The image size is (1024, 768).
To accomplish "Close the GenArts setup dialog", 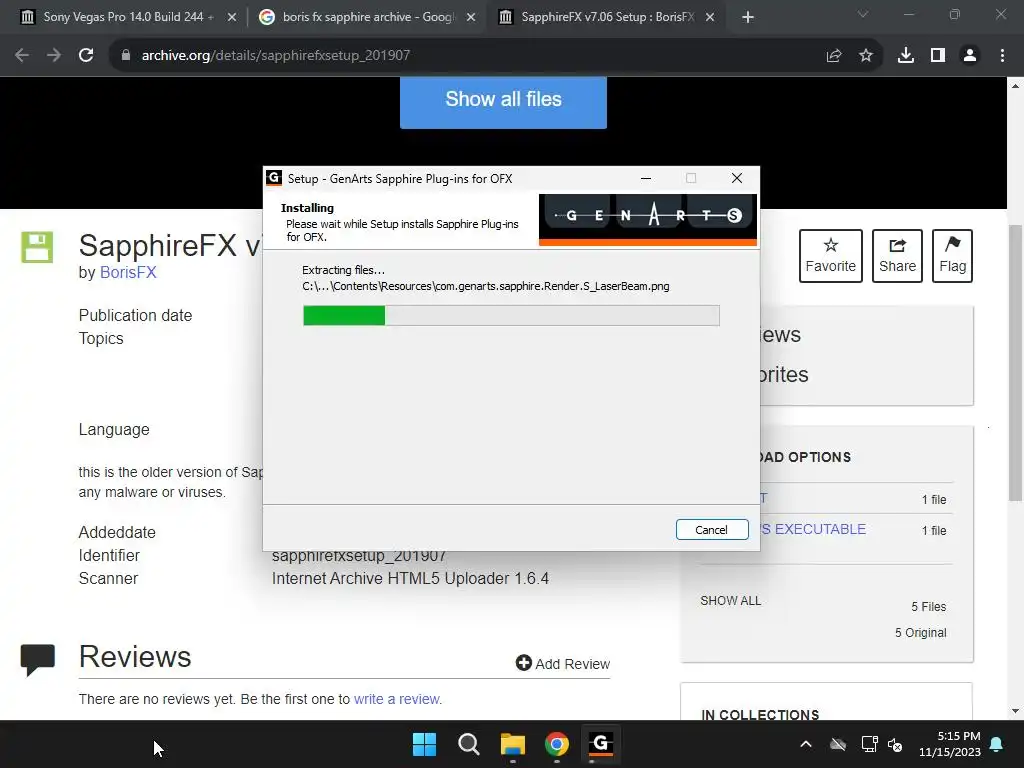I will point(737,178).
